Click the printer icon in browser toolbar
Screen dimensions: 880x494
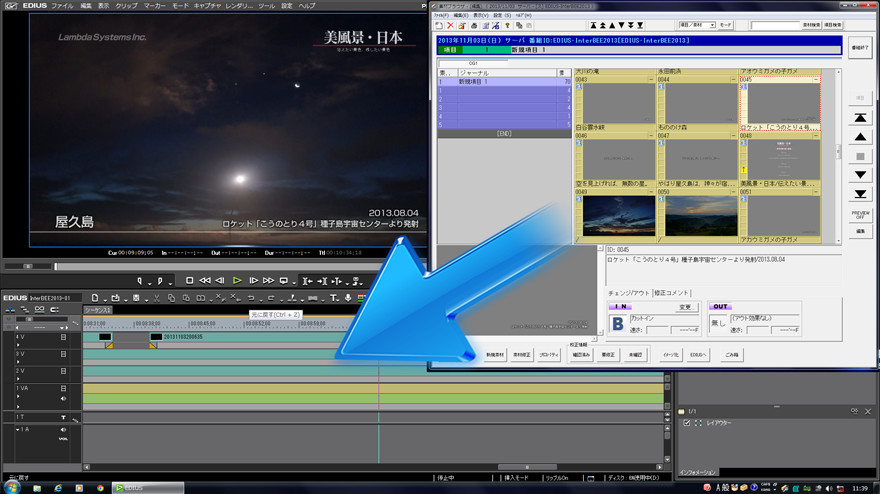pyautogui.click(x=474, y=25)
